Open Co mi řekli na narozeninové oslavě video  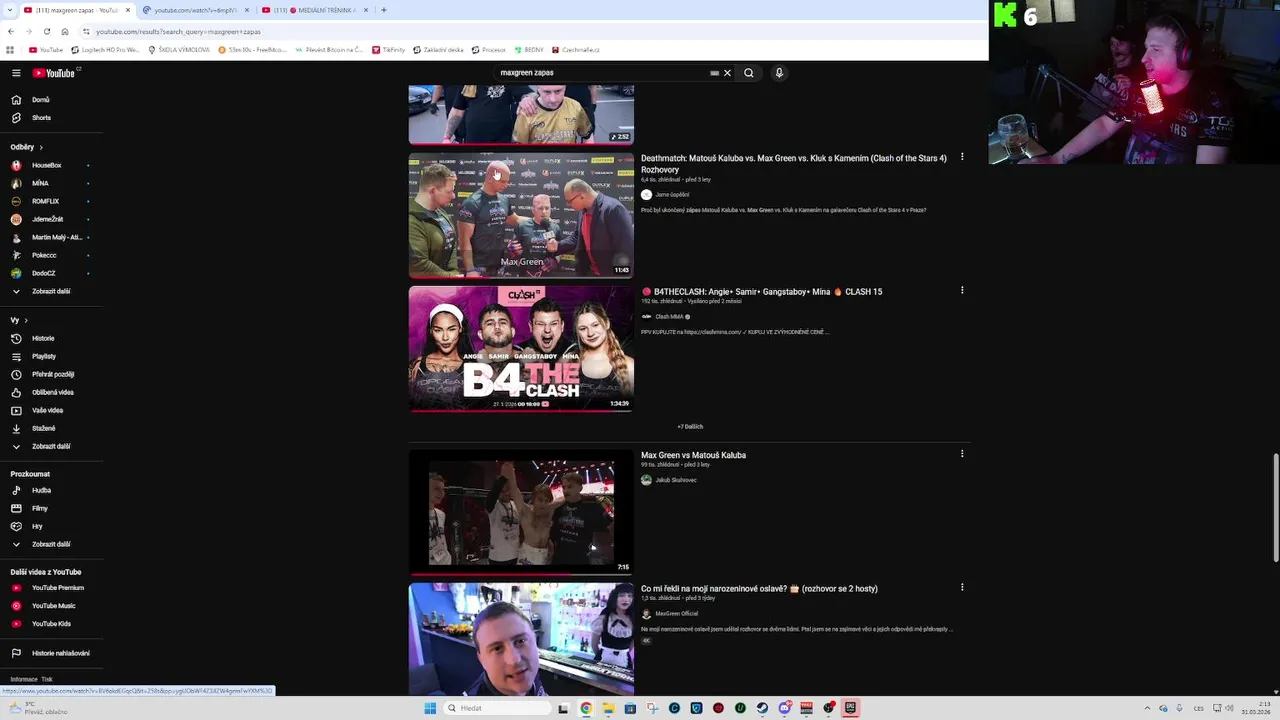[x=759, y=589]
